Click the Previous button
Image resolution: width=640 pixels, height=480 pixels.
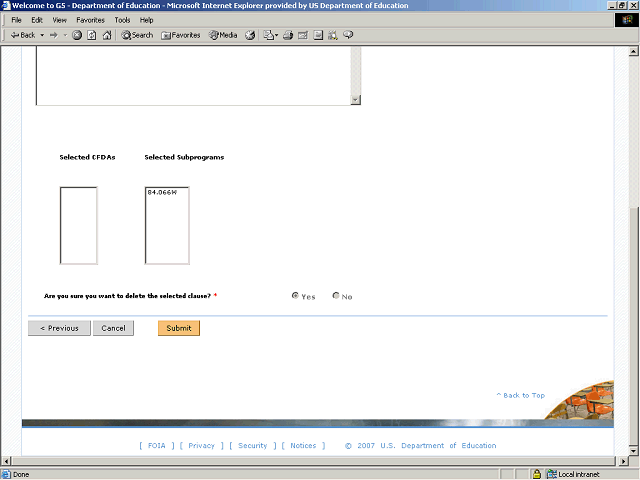click(59, 328)
